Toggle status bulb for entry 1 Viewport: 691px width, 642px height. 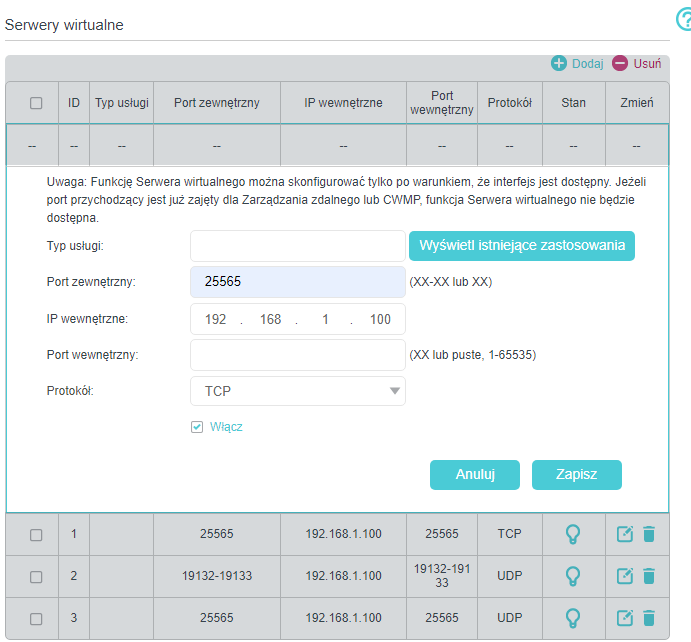pyautogui.click(x=573, y=534)
